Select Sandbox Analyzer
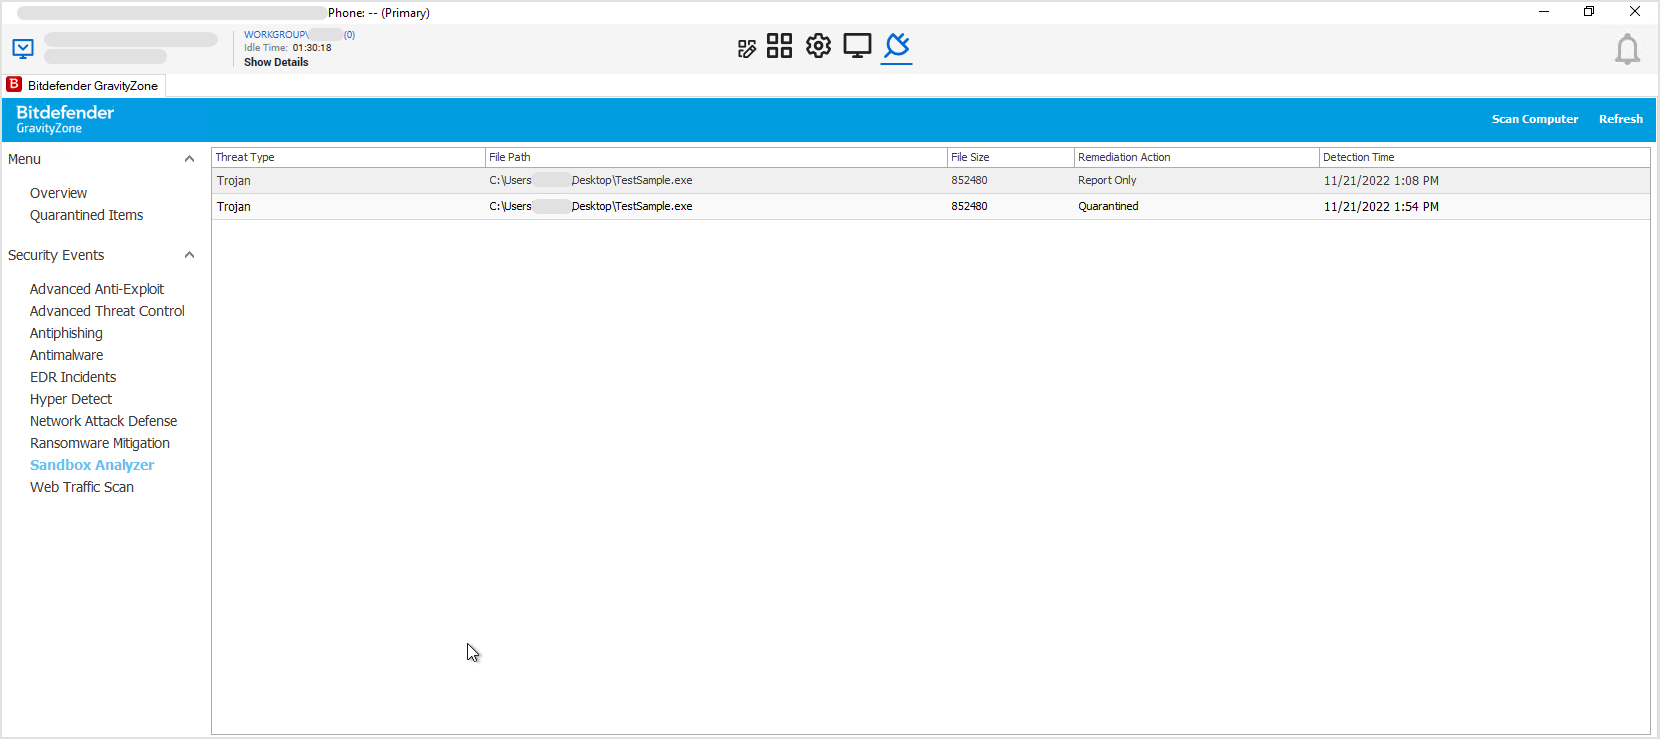 [92, 465]
